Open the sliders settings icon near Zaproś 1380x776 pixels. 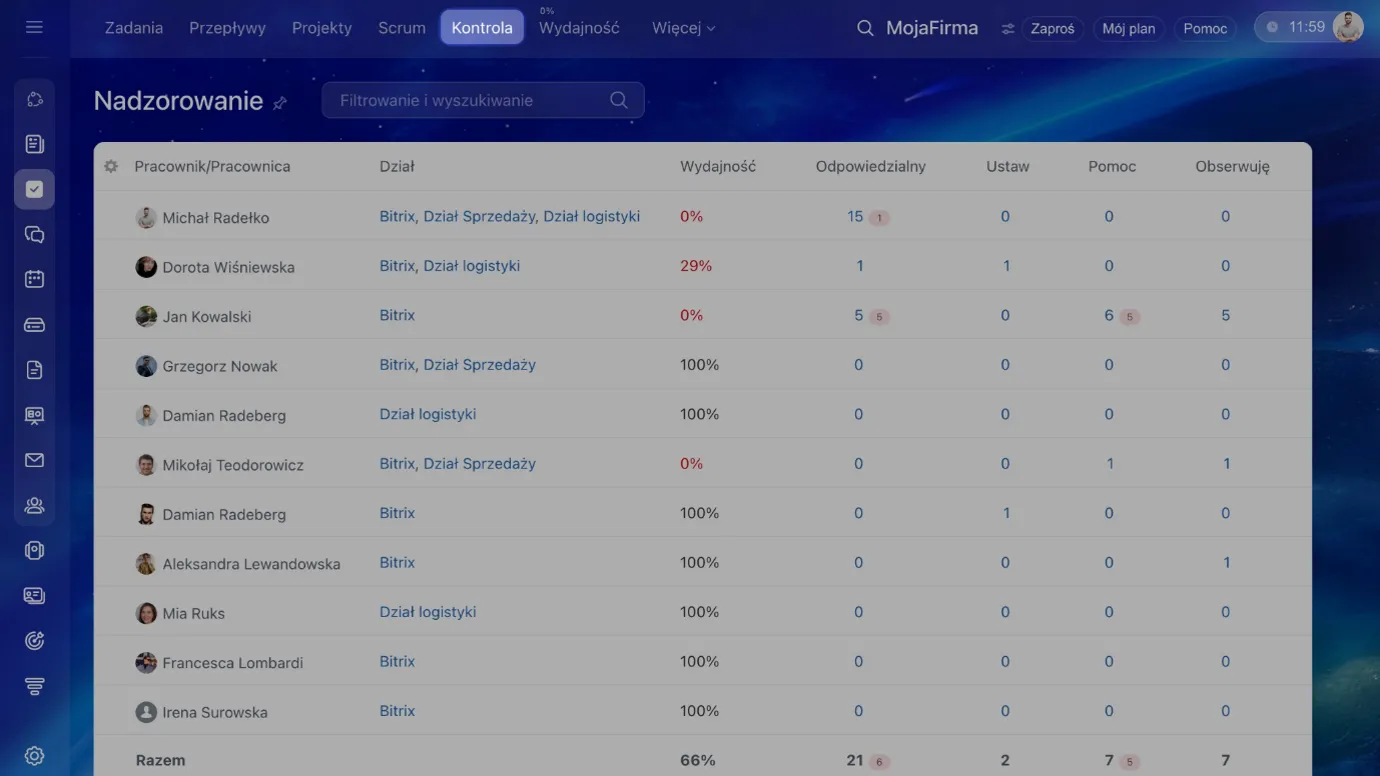pyautogui.click(x=1008, y=29)
